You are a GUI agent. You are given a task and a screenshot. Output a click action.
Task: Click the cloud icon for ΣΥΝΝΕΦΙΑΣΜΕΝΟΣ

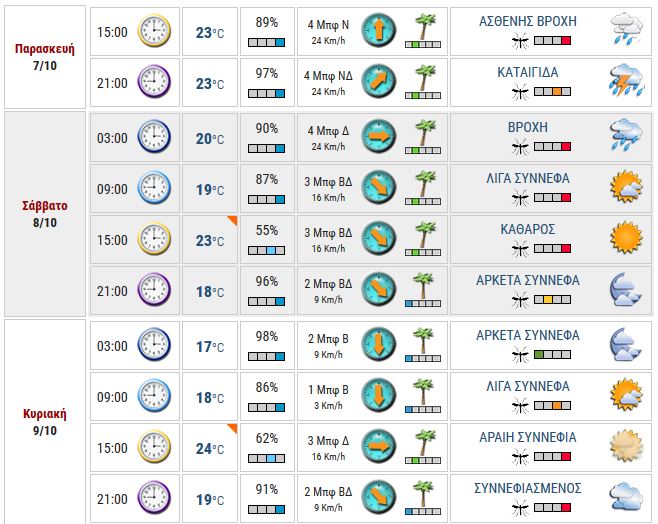point(626,496)
